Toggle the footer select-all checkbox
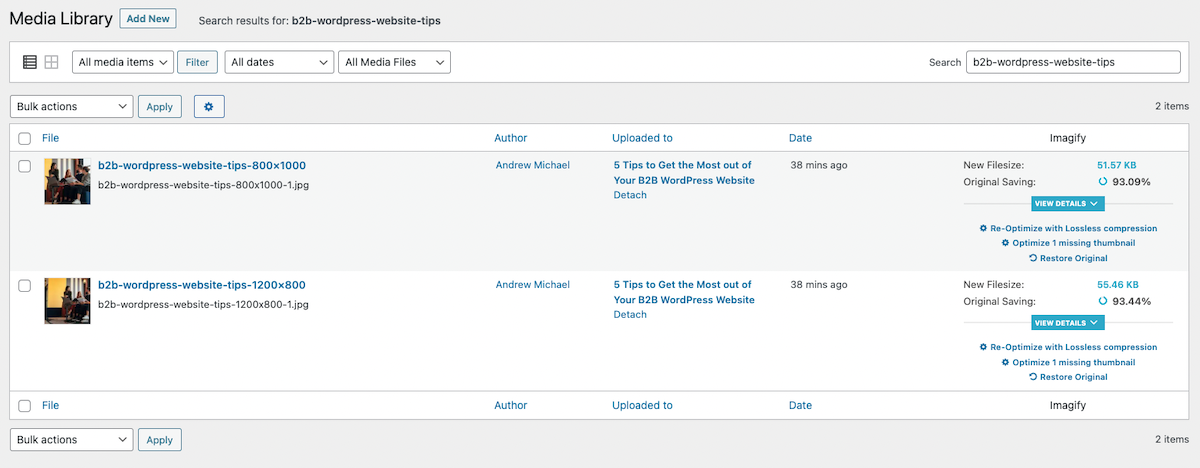Viewport: 1200px width, 468px height. (25, 405)
